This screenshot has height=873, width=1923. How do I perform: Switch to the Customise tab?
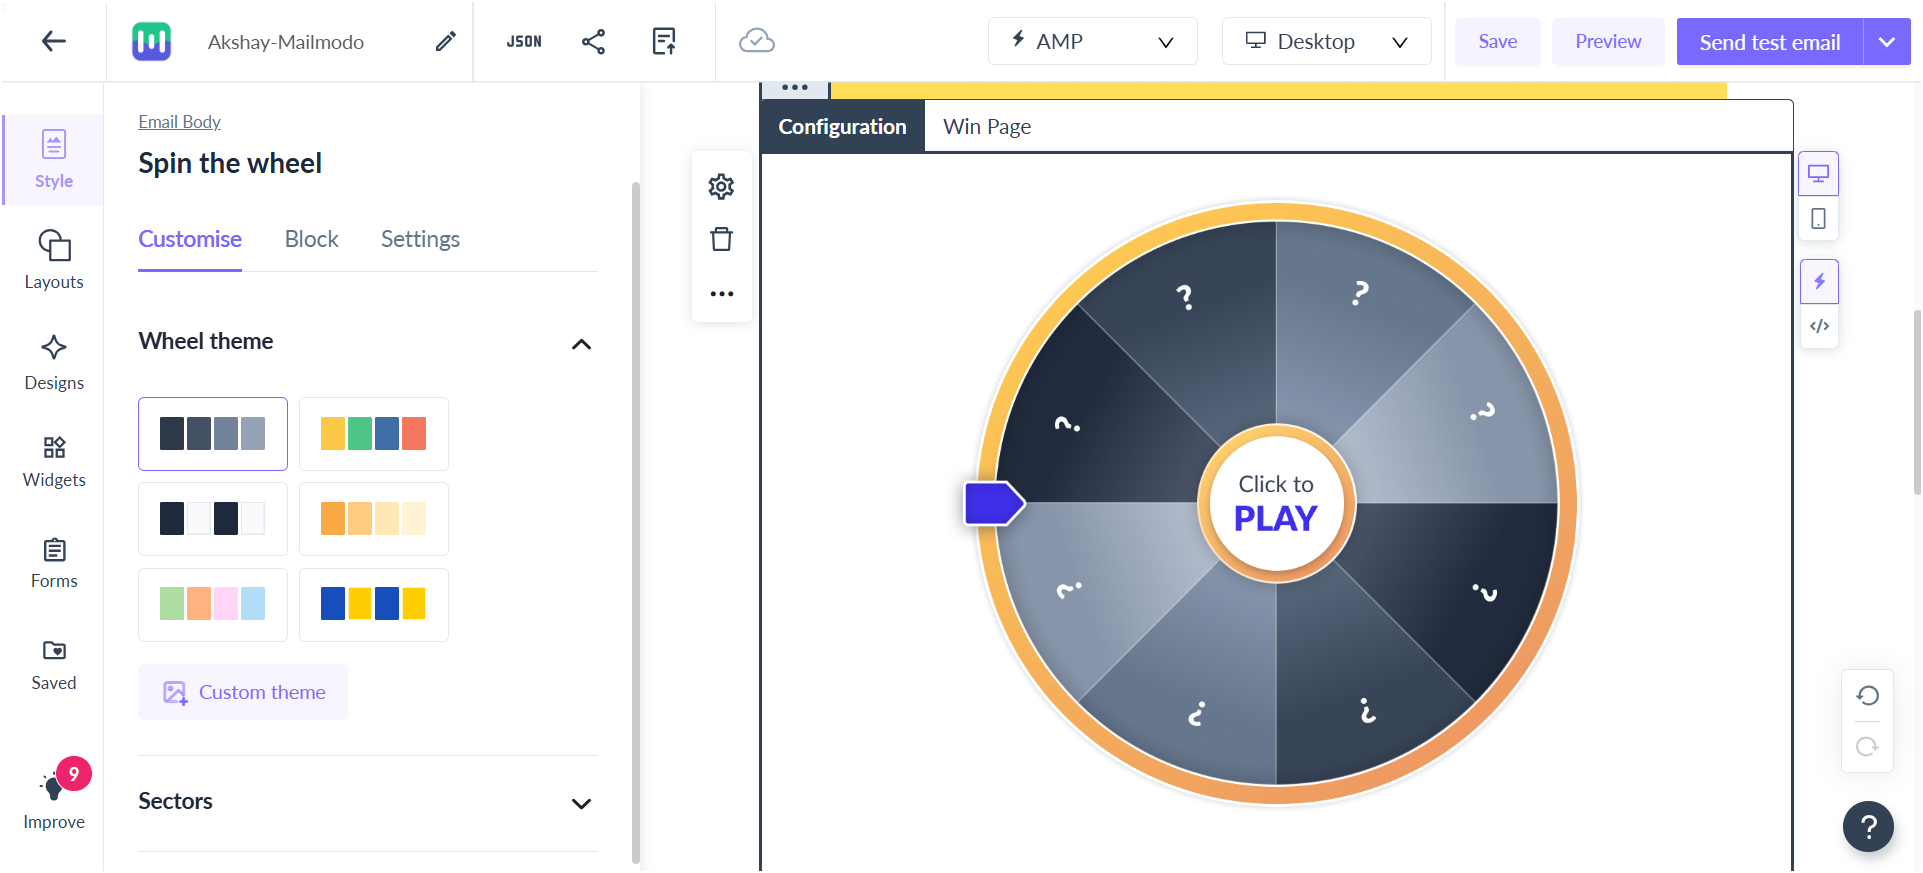[x=190, y=239]
